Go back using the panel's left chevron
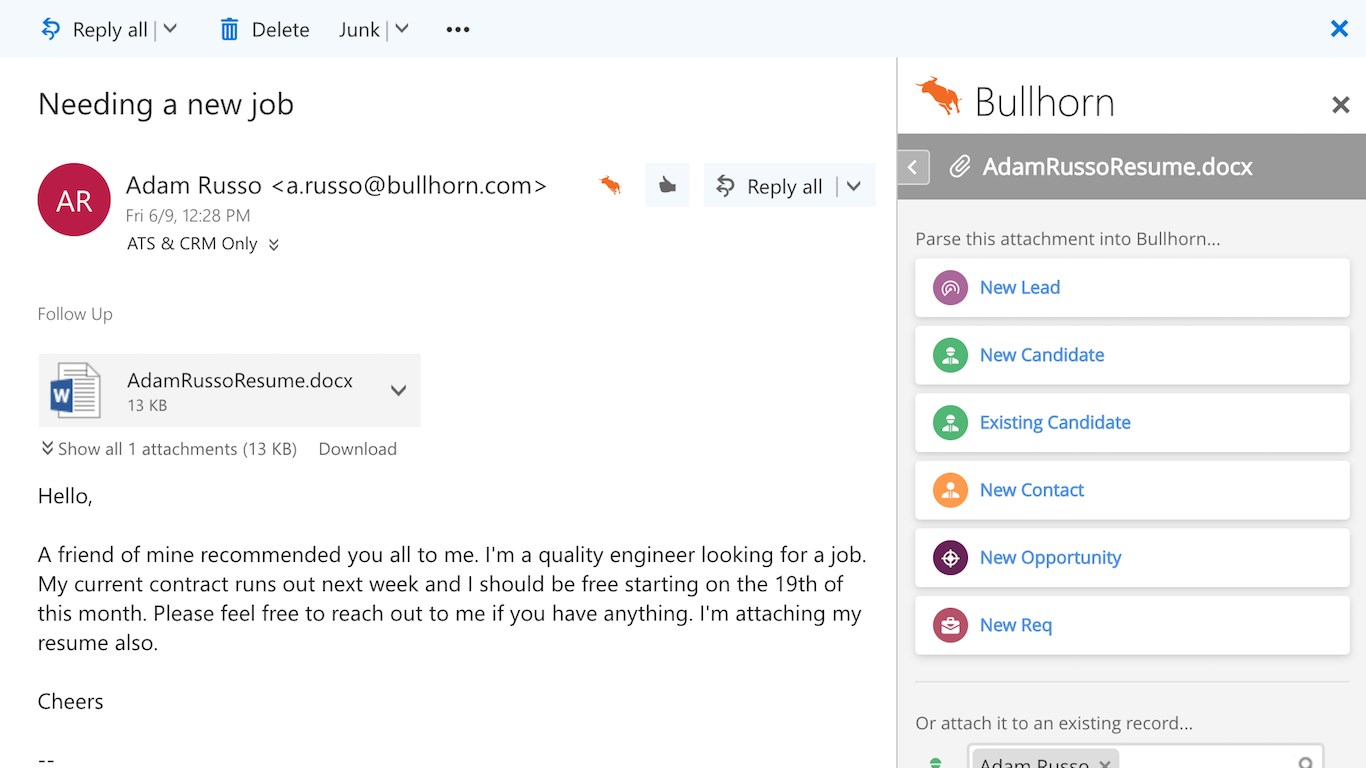The height and width of the screenshot is (768, 1366). tap(913, 167)
